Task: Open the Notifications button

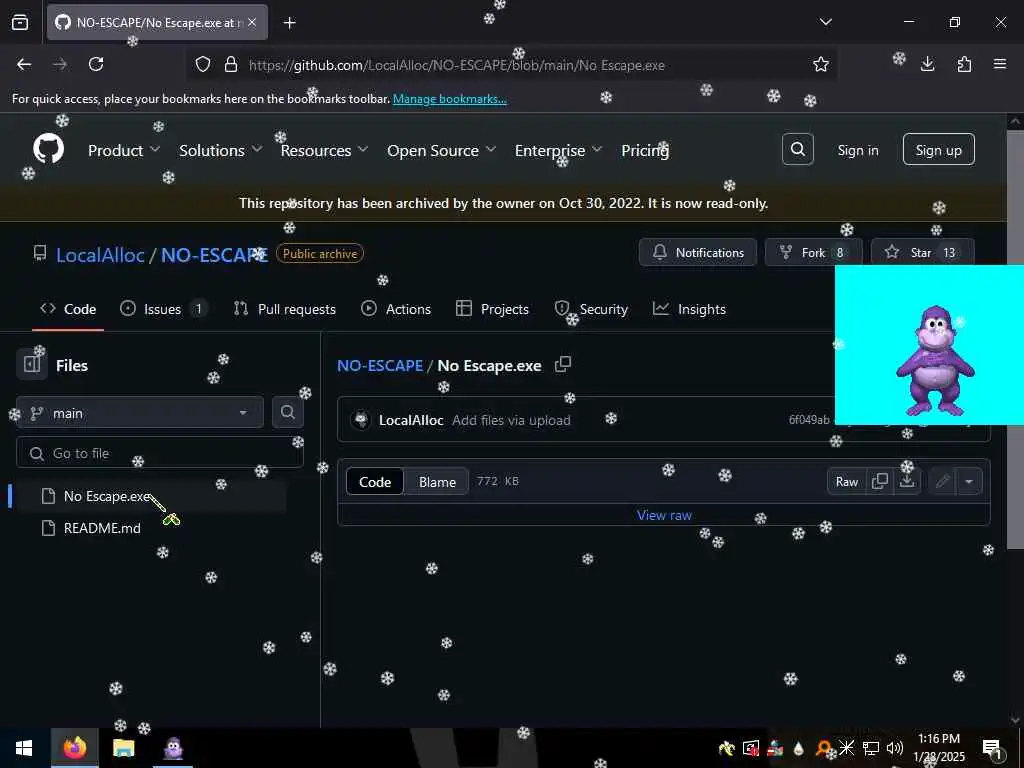Action: click(697, 252)
